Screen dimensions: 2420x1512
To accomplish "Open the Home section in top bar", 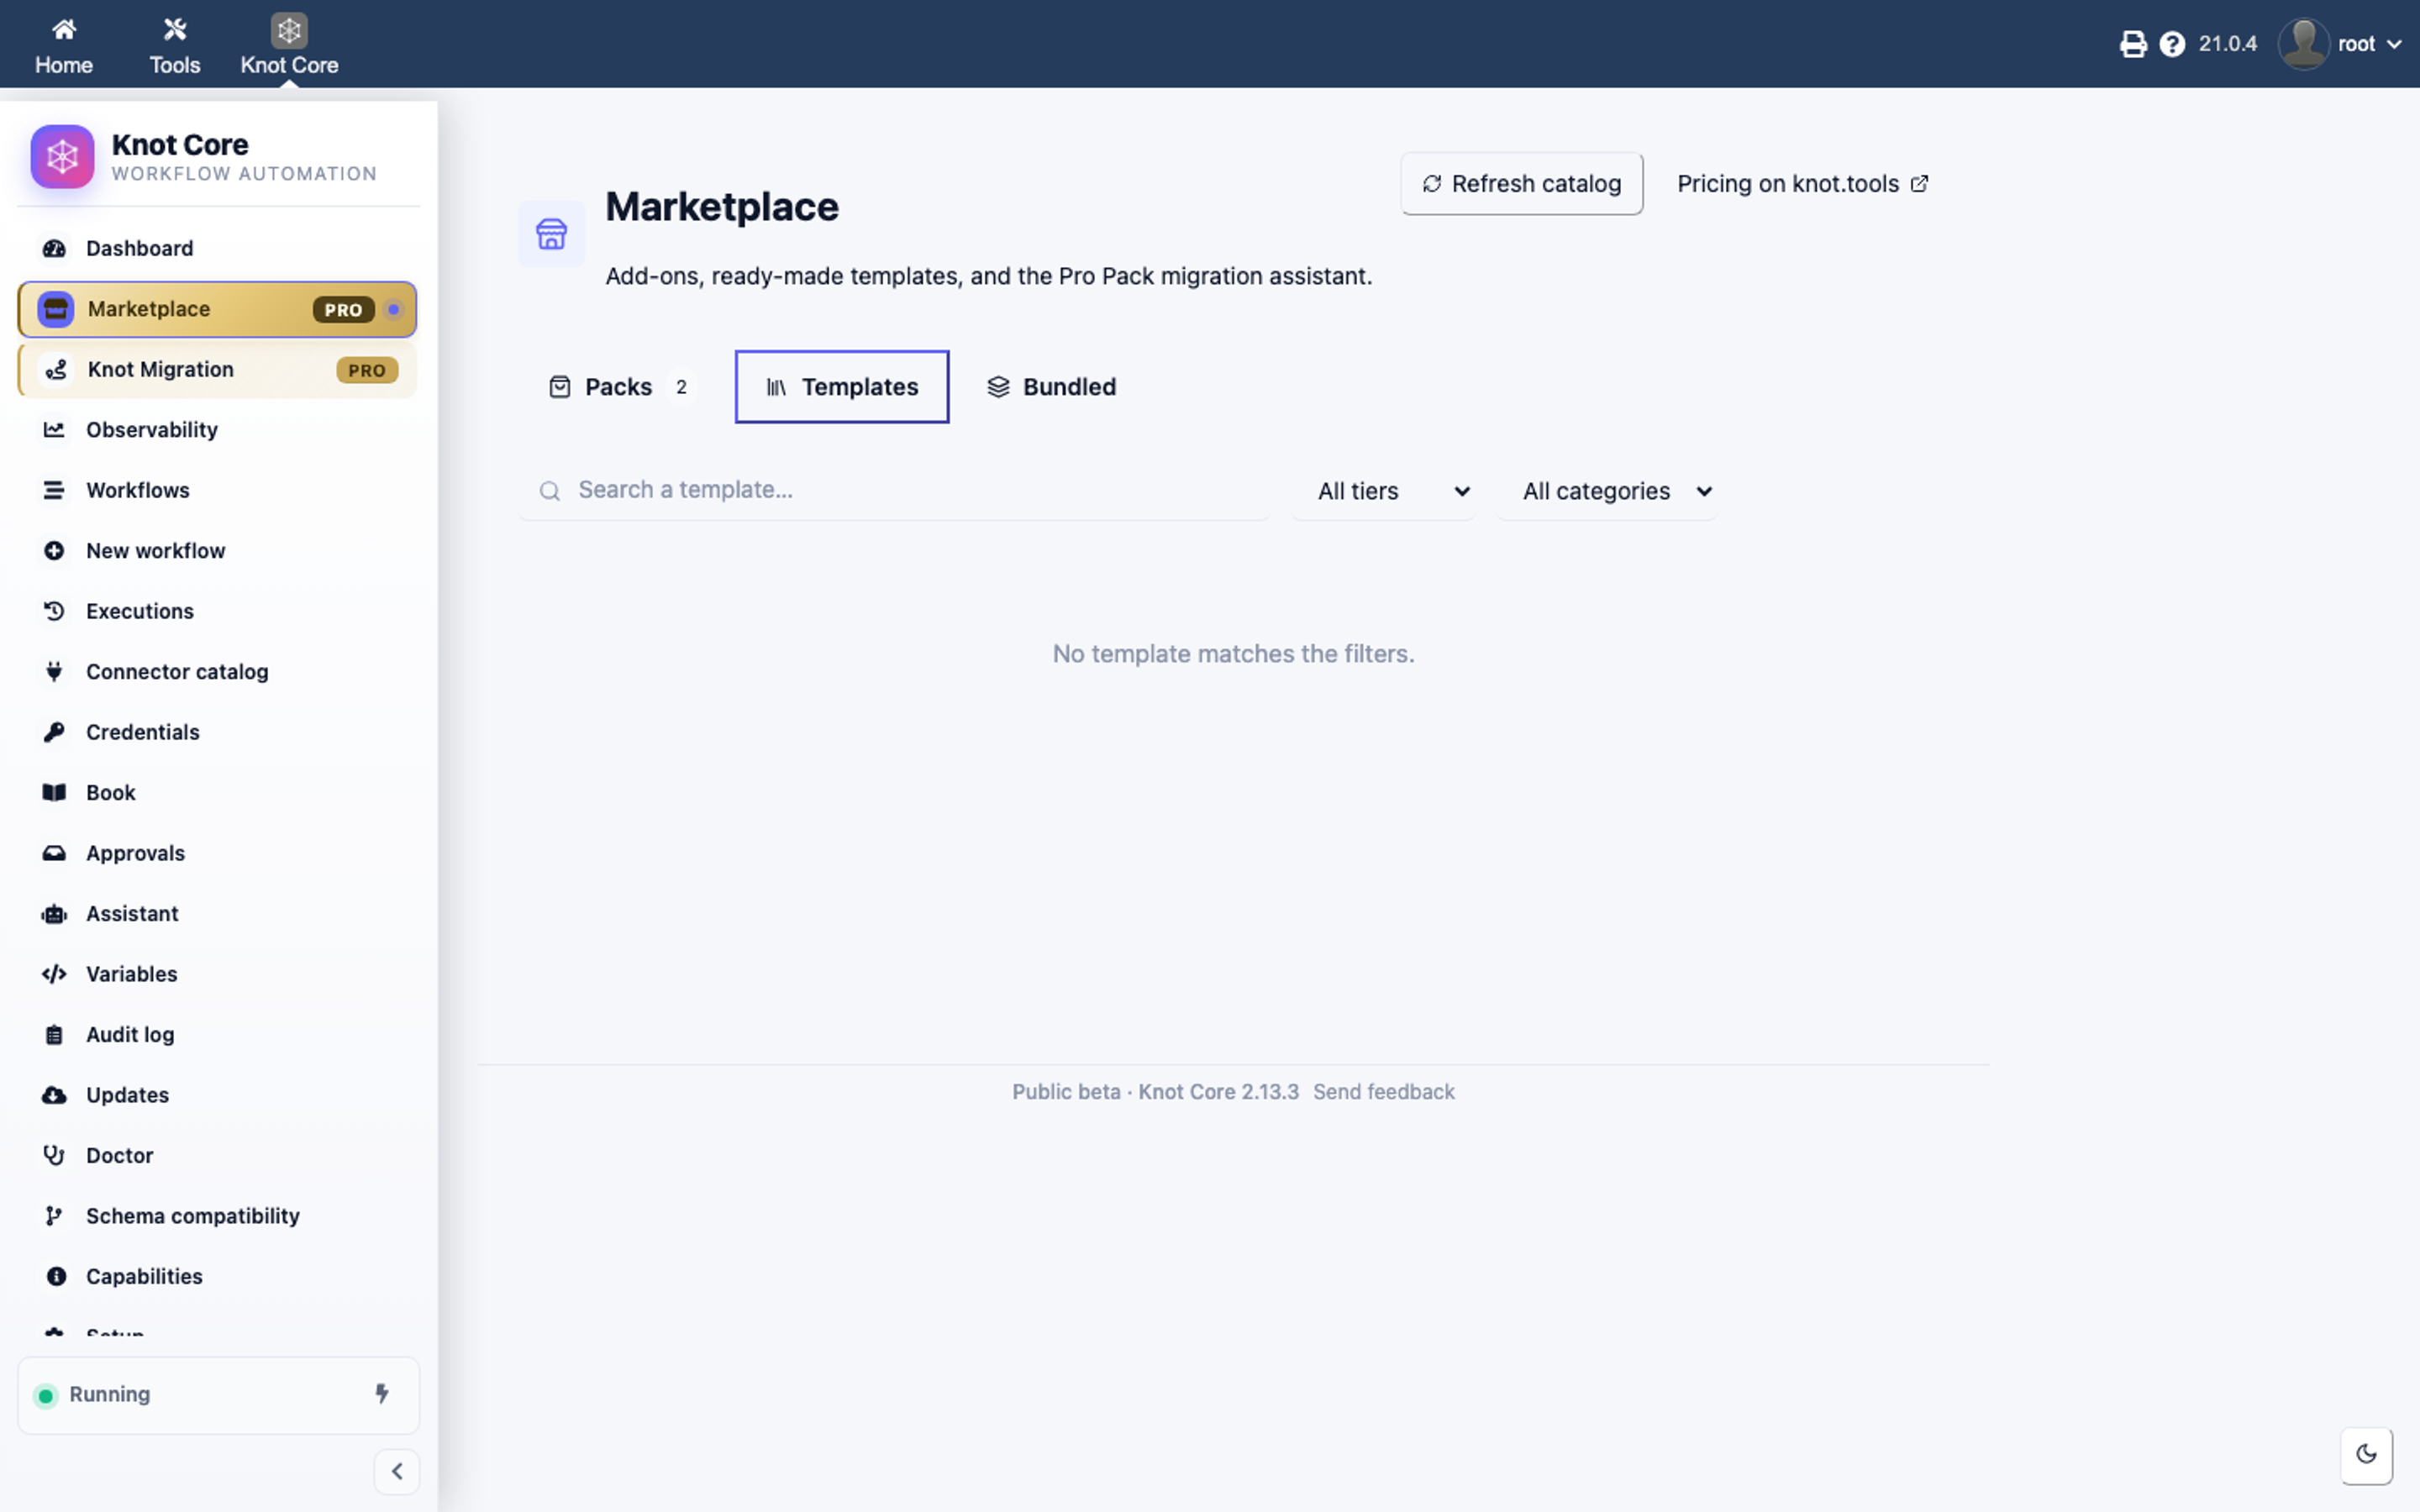I will click(x=64, y=45).
